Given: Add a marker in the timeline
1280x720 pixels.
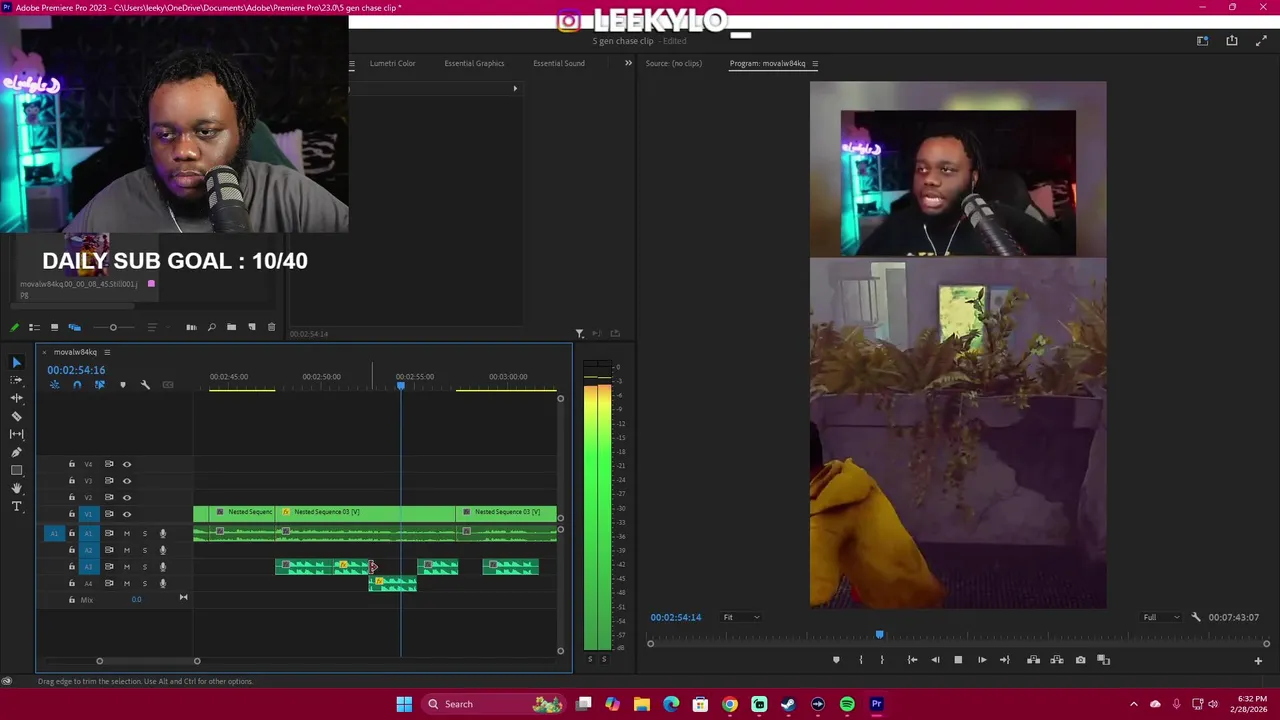Looking at the screenshot, I should pyautogui.click(x=123, y=385).
